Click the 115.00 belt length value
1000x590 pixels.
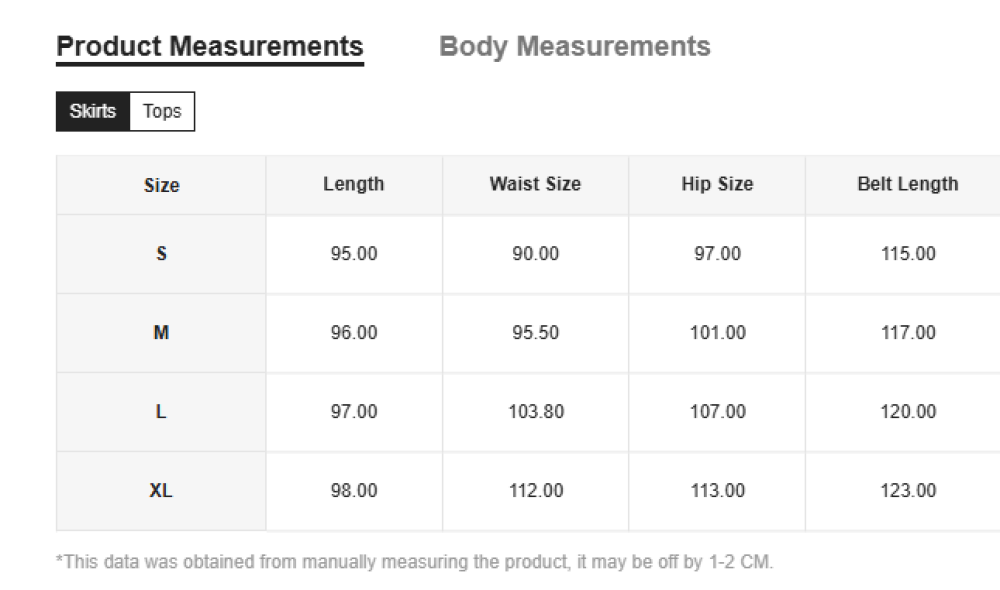(908, 254)
